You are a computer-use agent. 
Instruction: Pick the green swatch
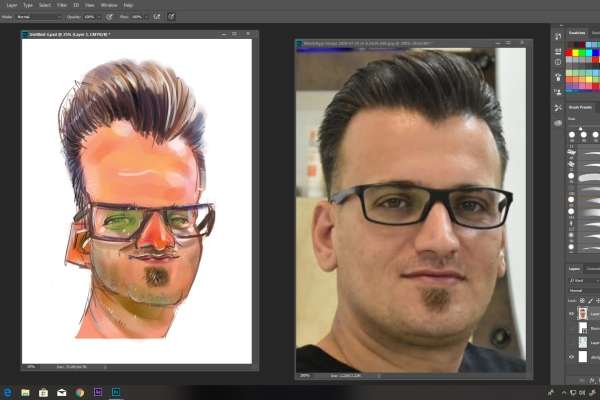pyautogui.click(x=582, y=53)
